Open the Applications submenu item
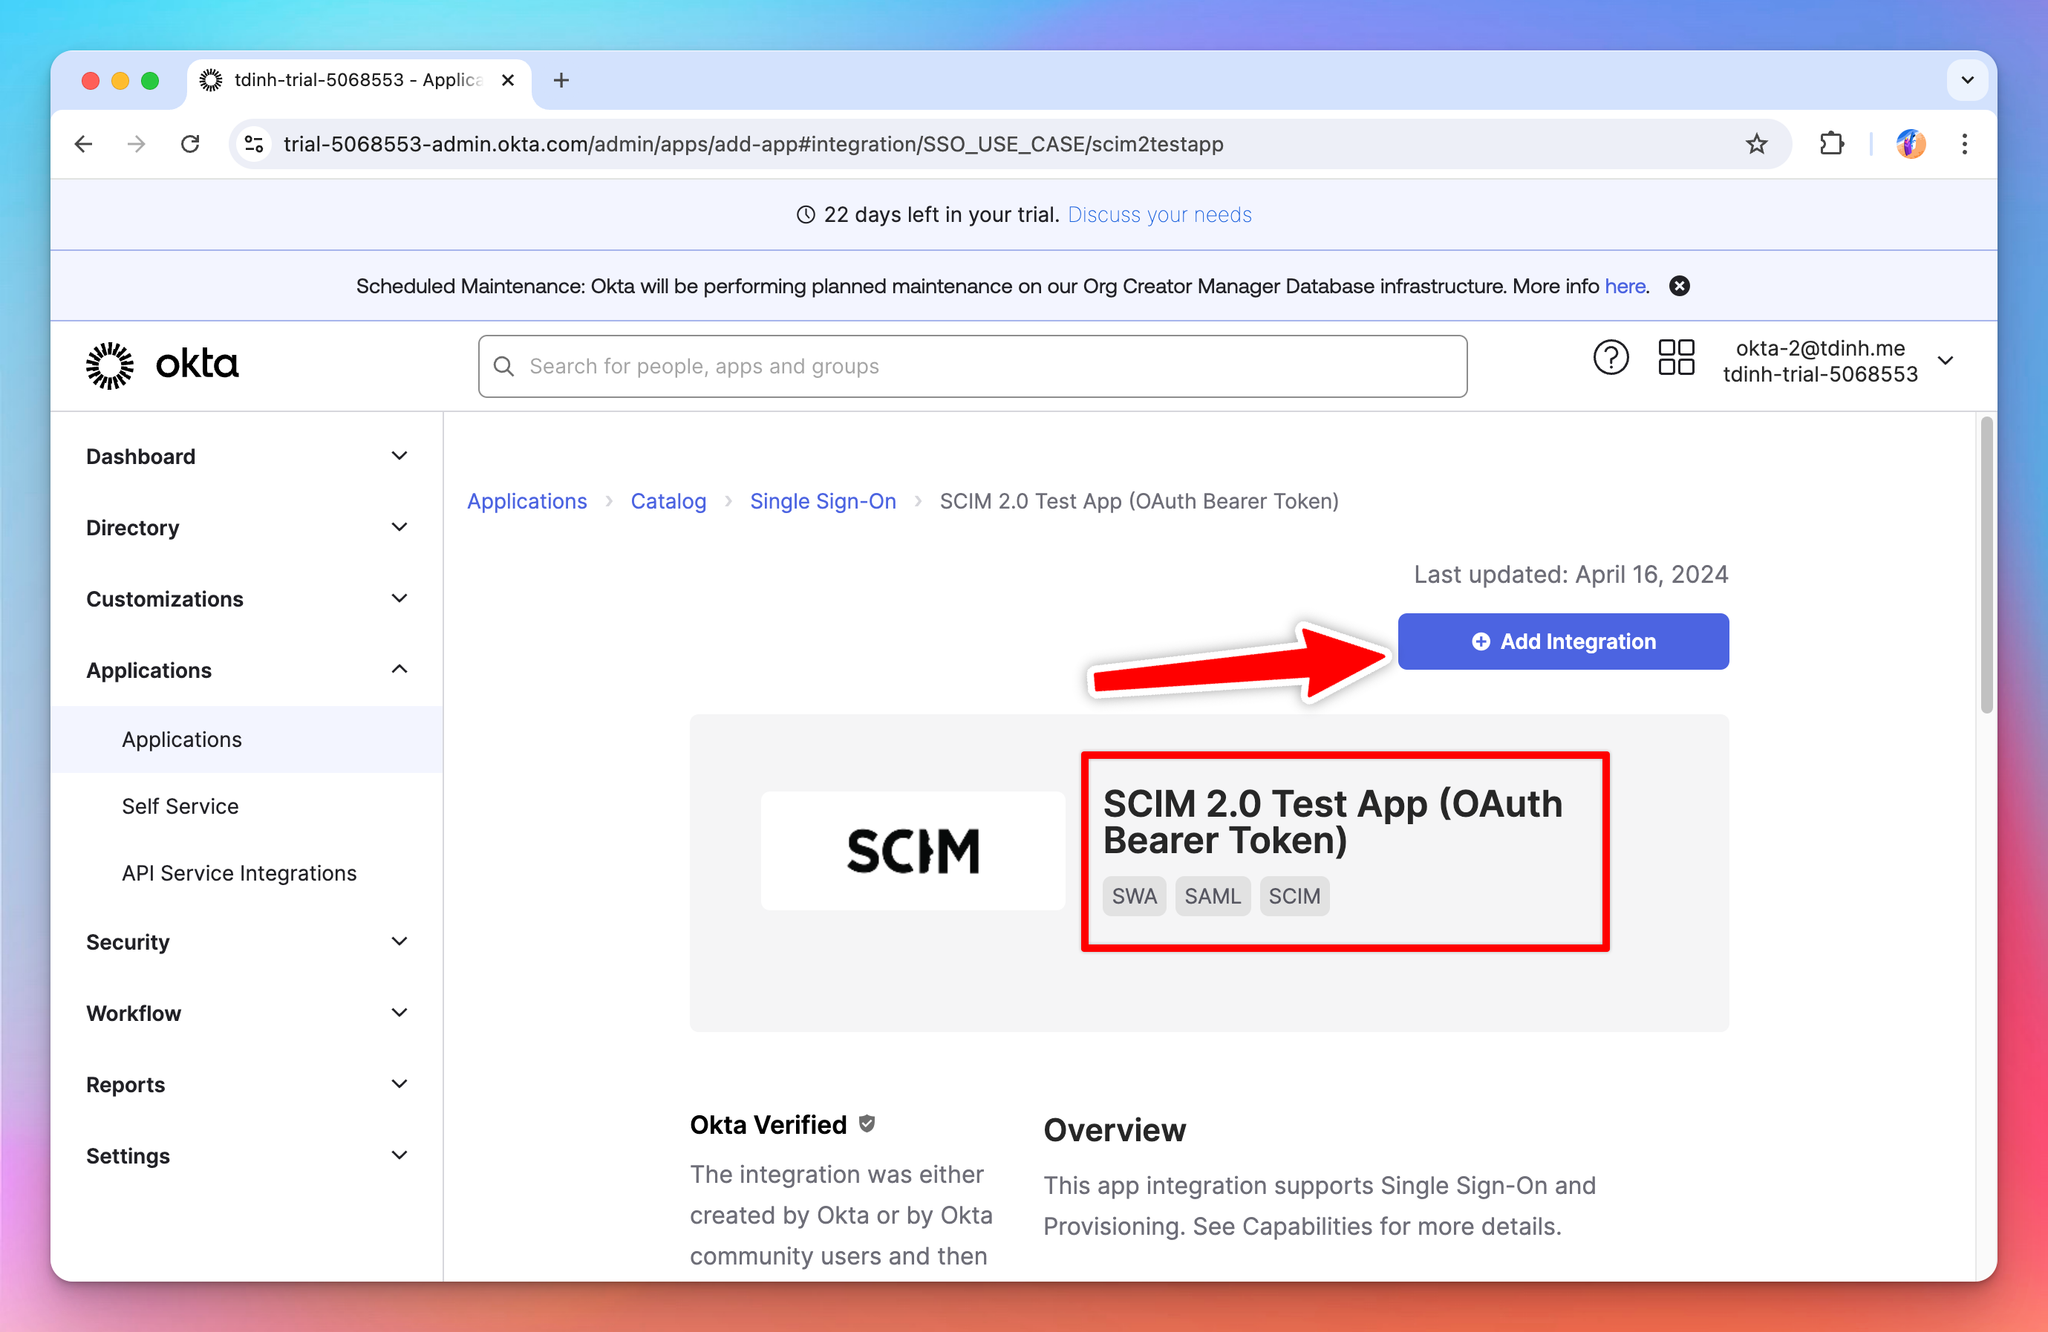The height and width of the screenshot is (1332, 2048). pyautogui.click(x=247, y=739)
